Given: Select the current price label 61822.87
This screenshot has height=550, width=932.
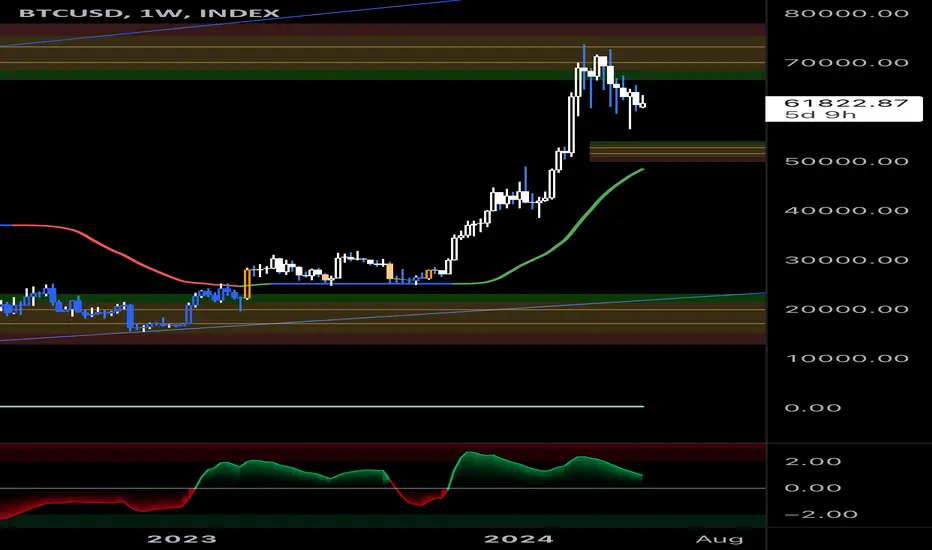Looking at the screenshot, I should [846, 103].
